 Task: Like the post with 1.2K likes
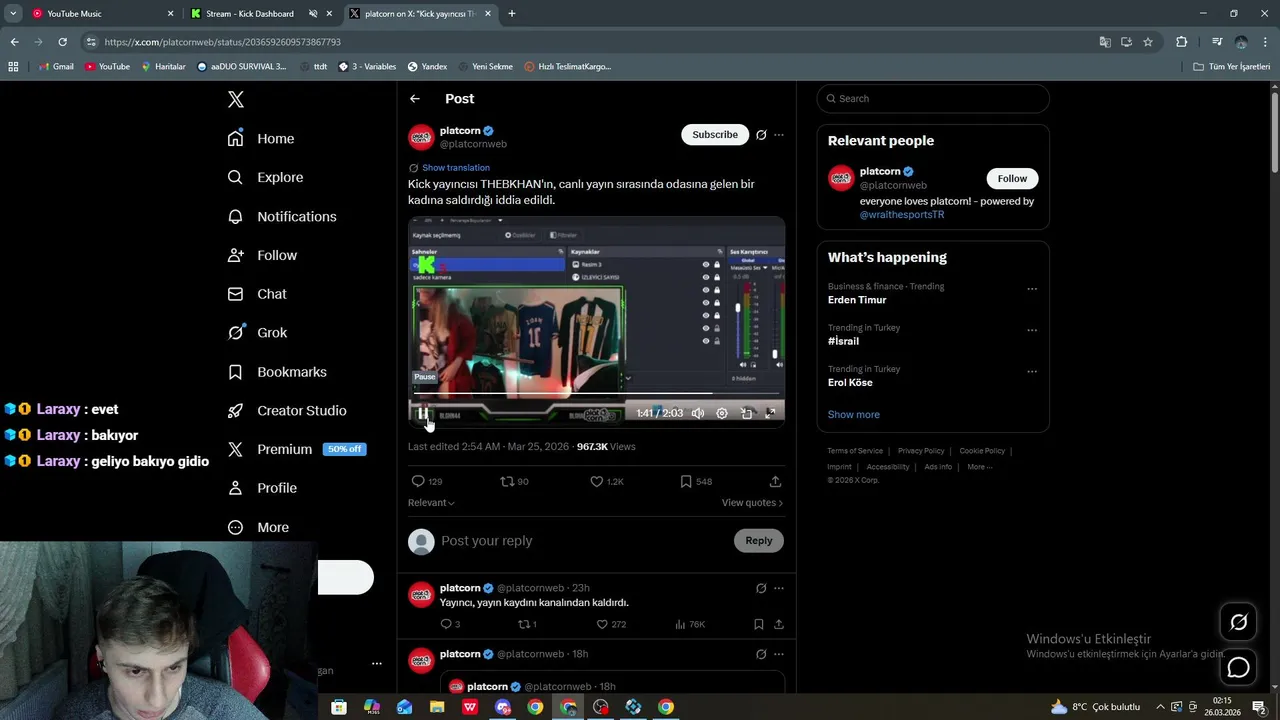pyautogui.click(x=597, y=482)
